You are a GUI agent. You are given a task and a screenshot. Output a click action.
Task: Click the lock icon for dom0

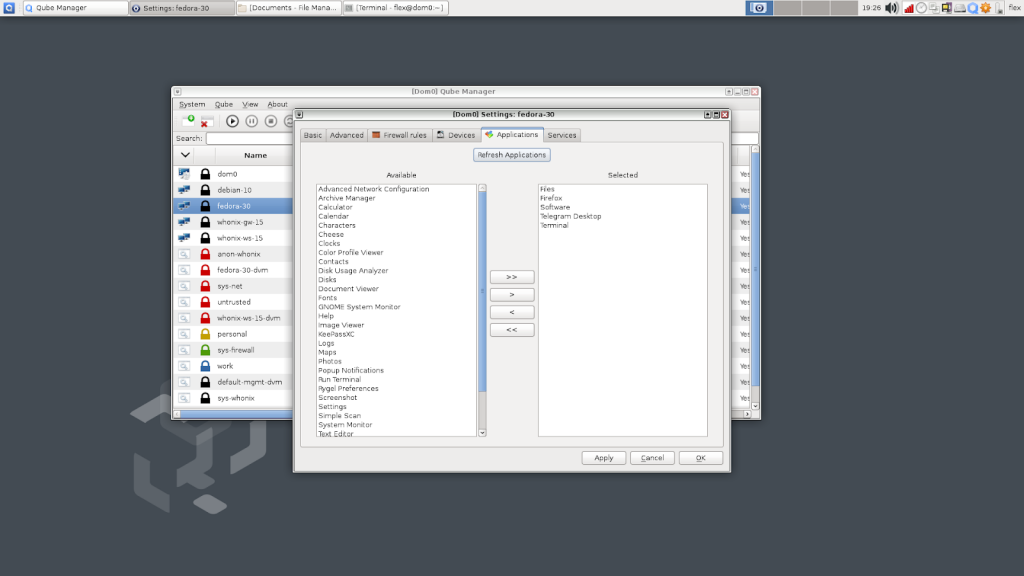click(205, 174)
